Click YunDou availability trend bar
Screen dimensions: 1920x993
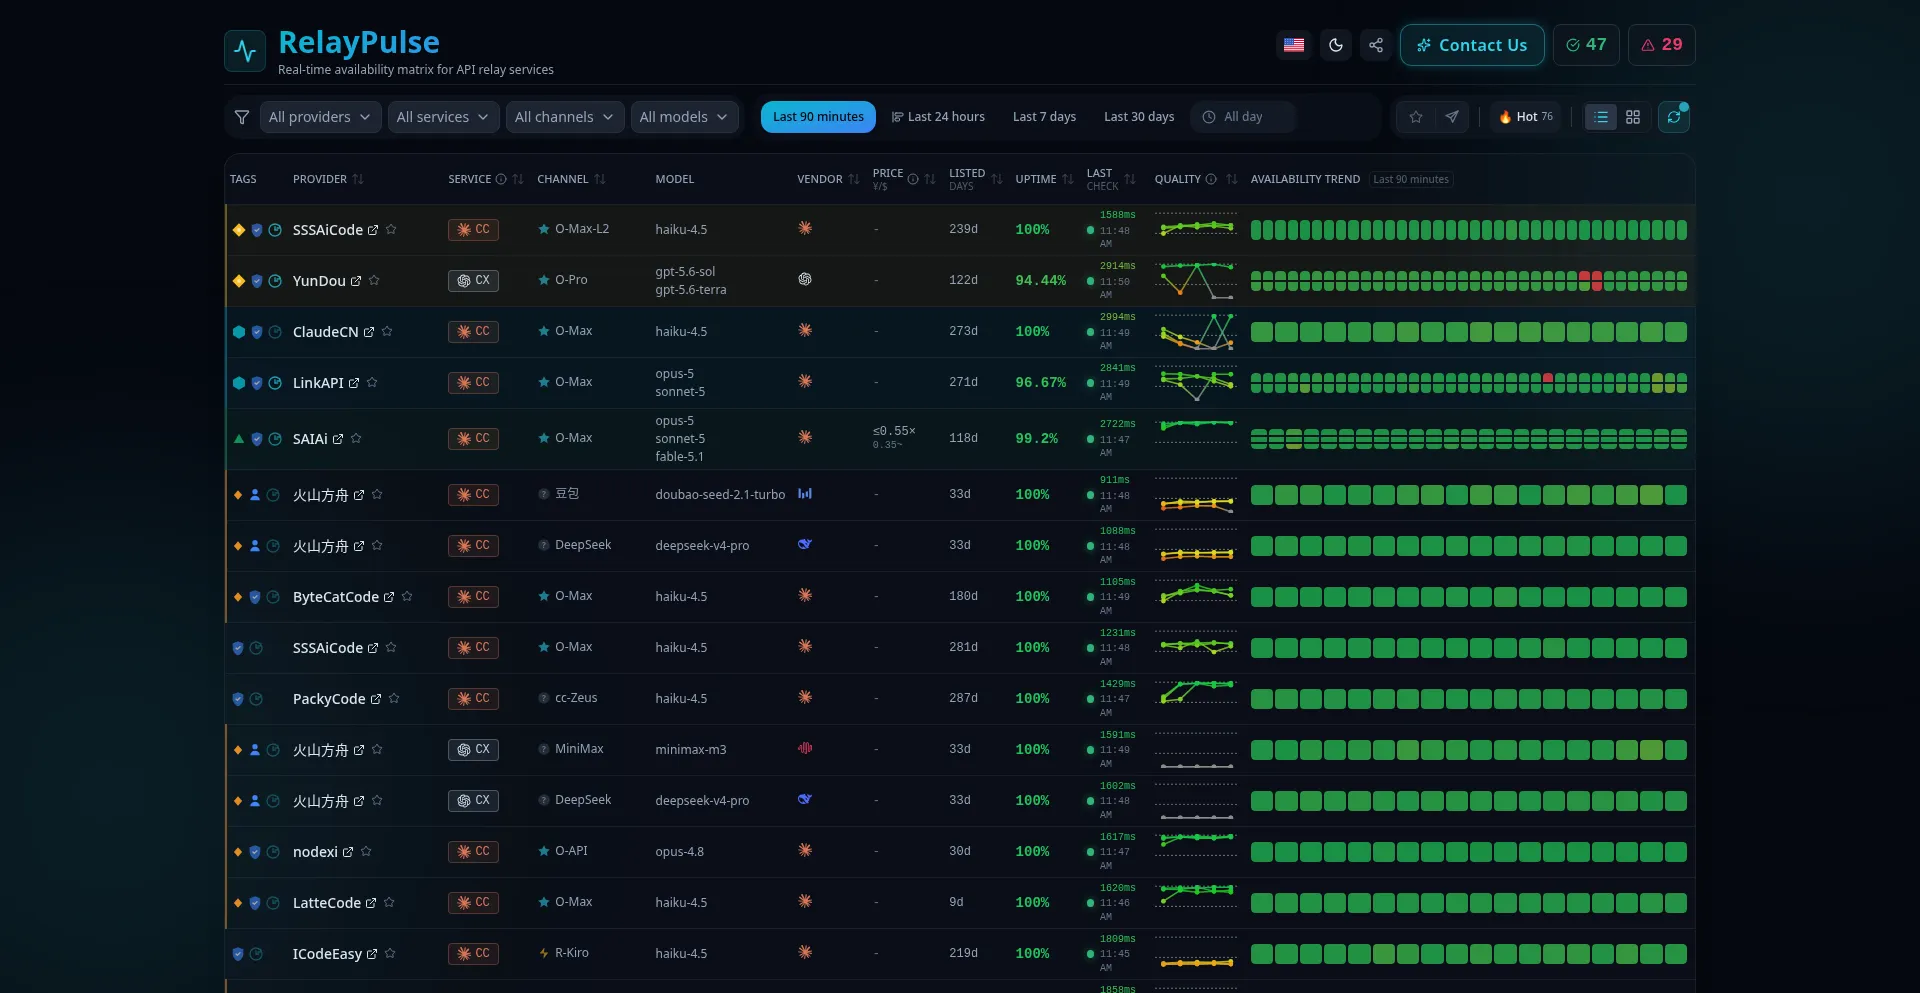coord(1468,281)
